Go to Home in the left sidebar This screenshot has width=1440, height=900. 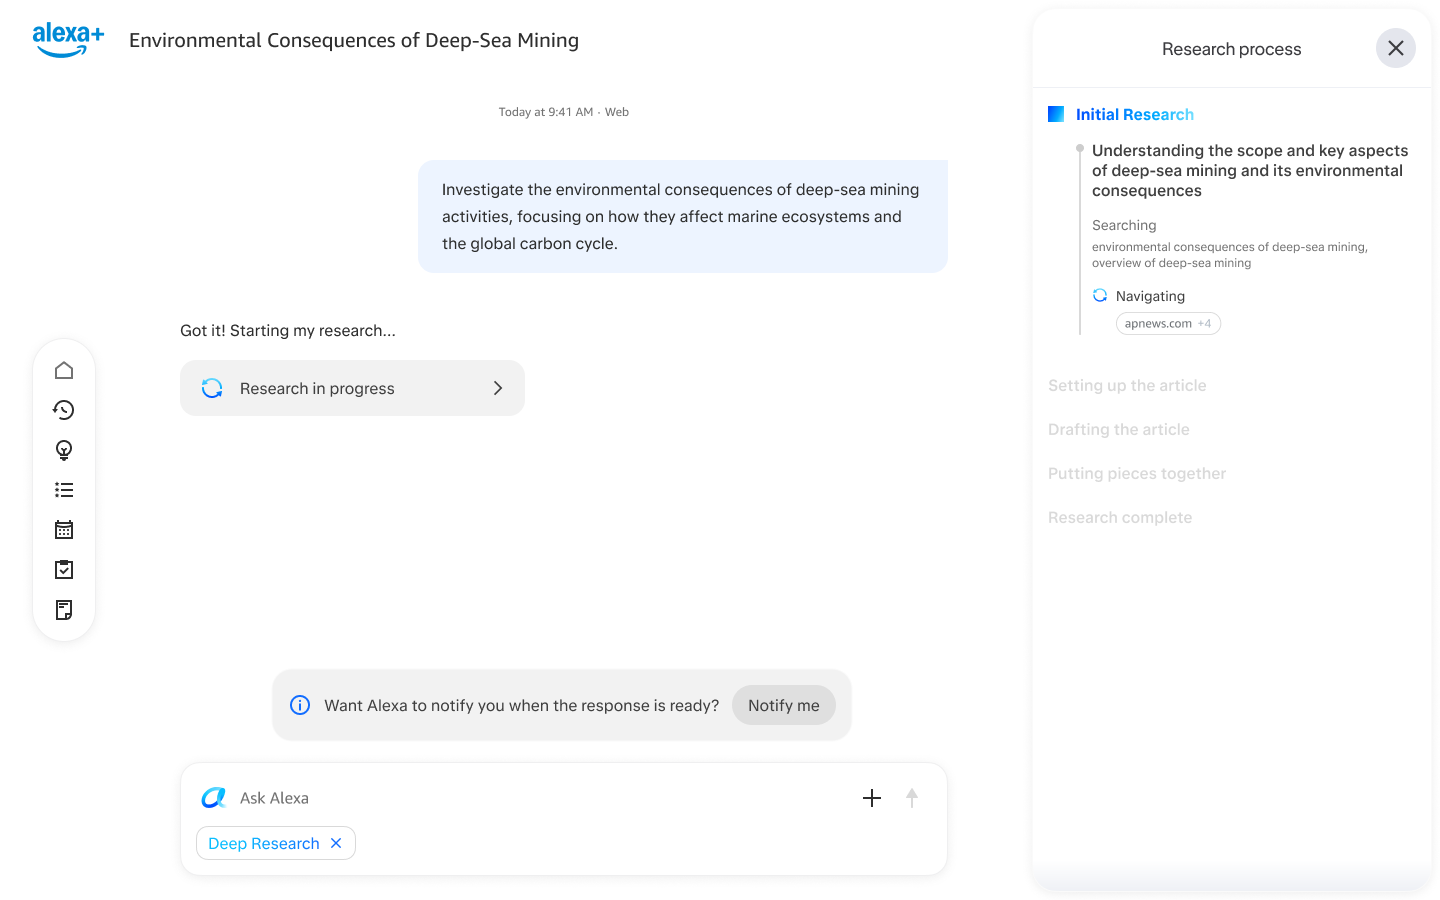pyautogui.click(x=64, y=370)
